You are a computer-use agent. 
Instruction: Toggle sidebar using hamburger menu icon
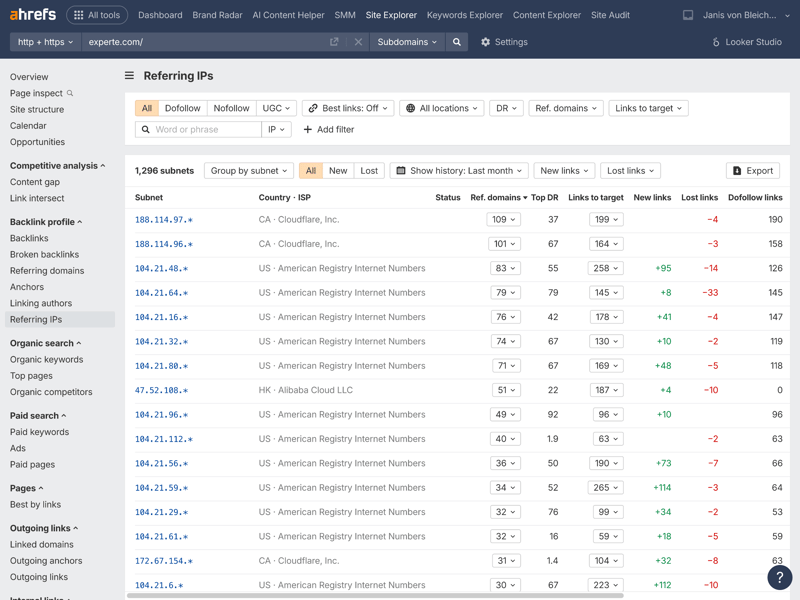[129, 76]
